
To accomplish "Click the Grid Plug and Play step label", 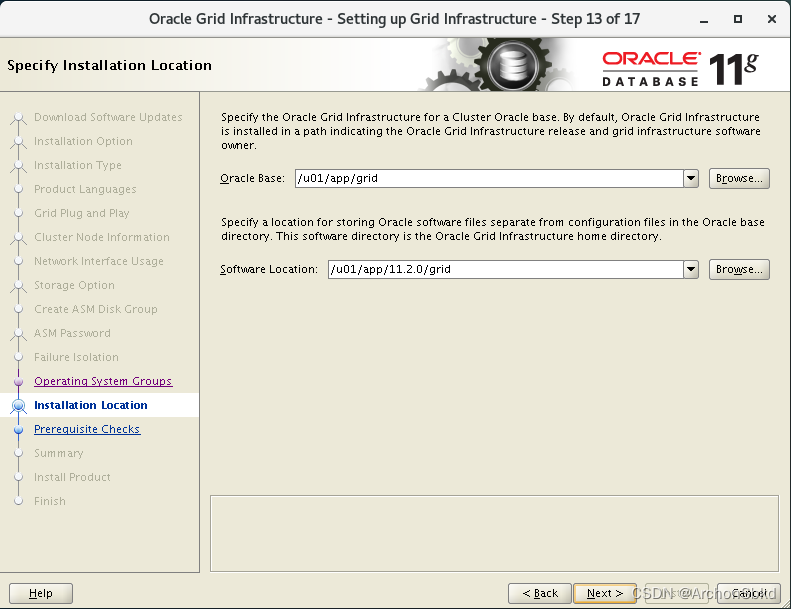I will point(82,213).
